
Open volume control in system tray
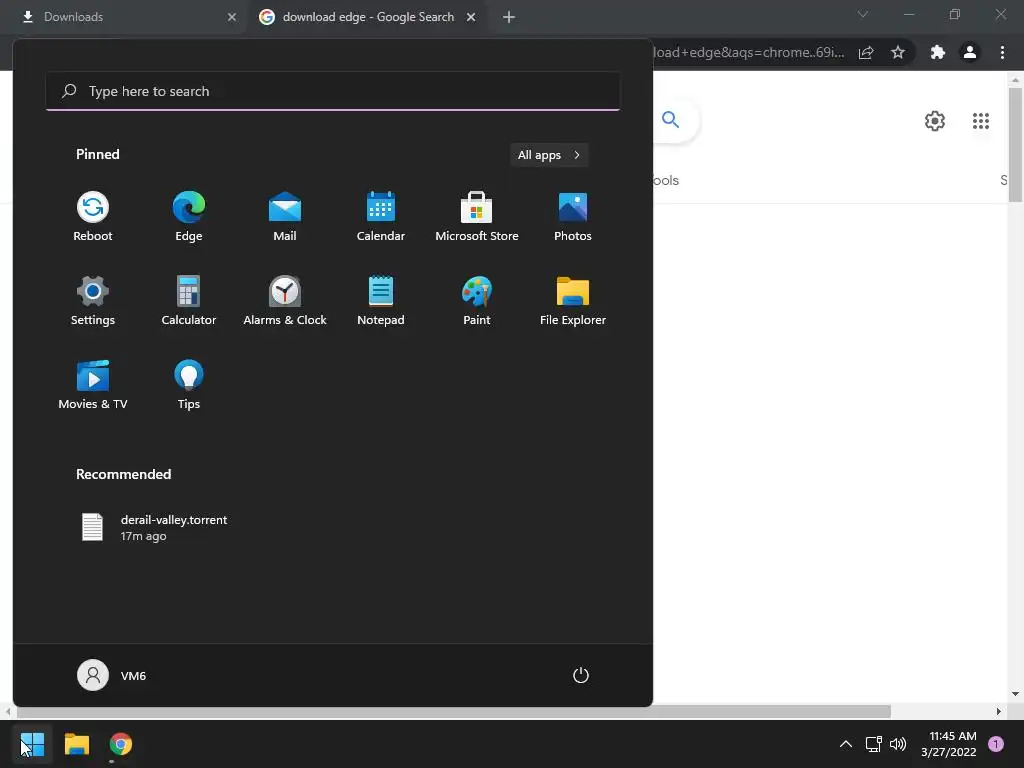898,744
